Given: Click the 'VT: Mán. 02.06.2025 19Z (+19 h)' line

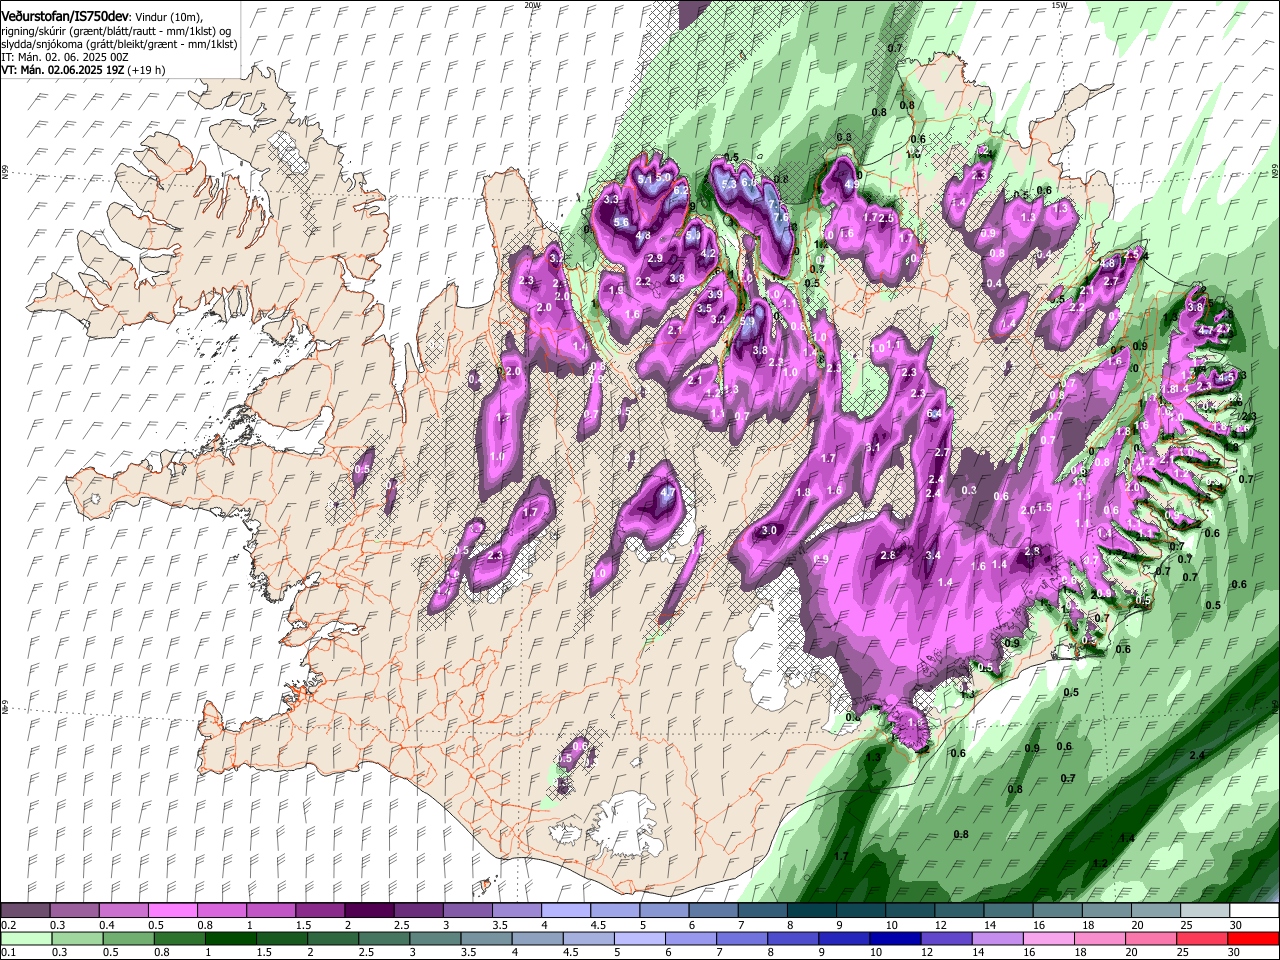Looking at the screenshot, I should point(83,70).
